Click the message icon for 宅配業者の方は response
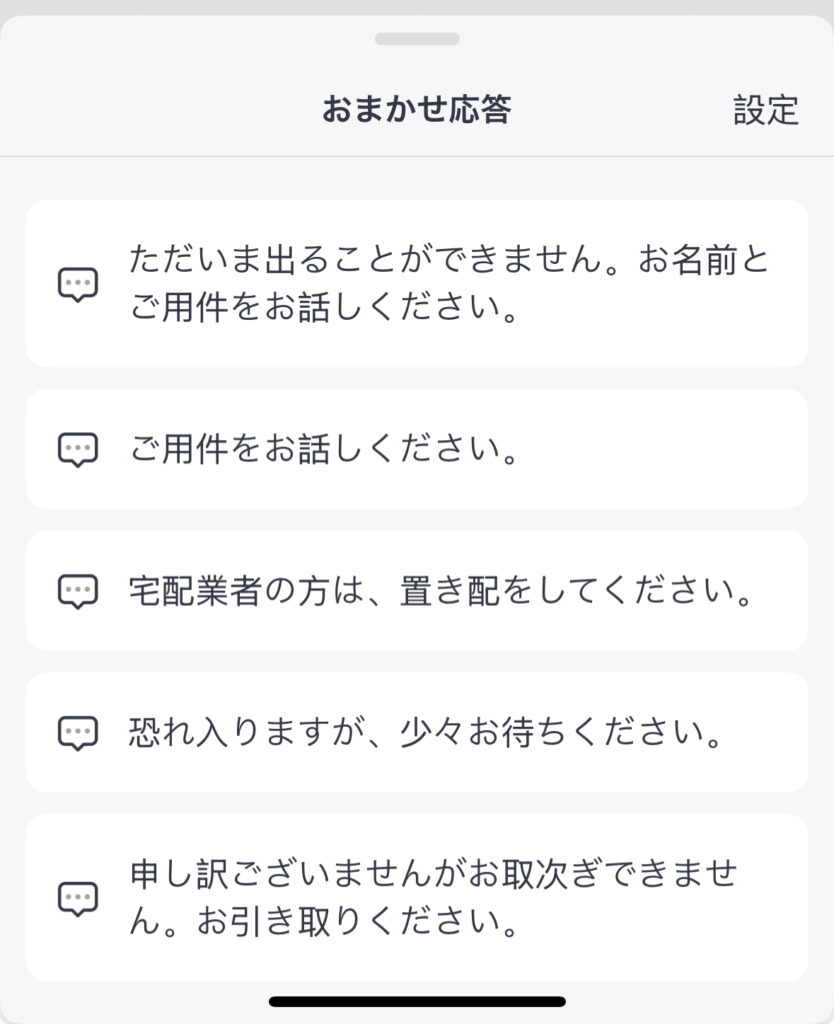 pos(78,591)
